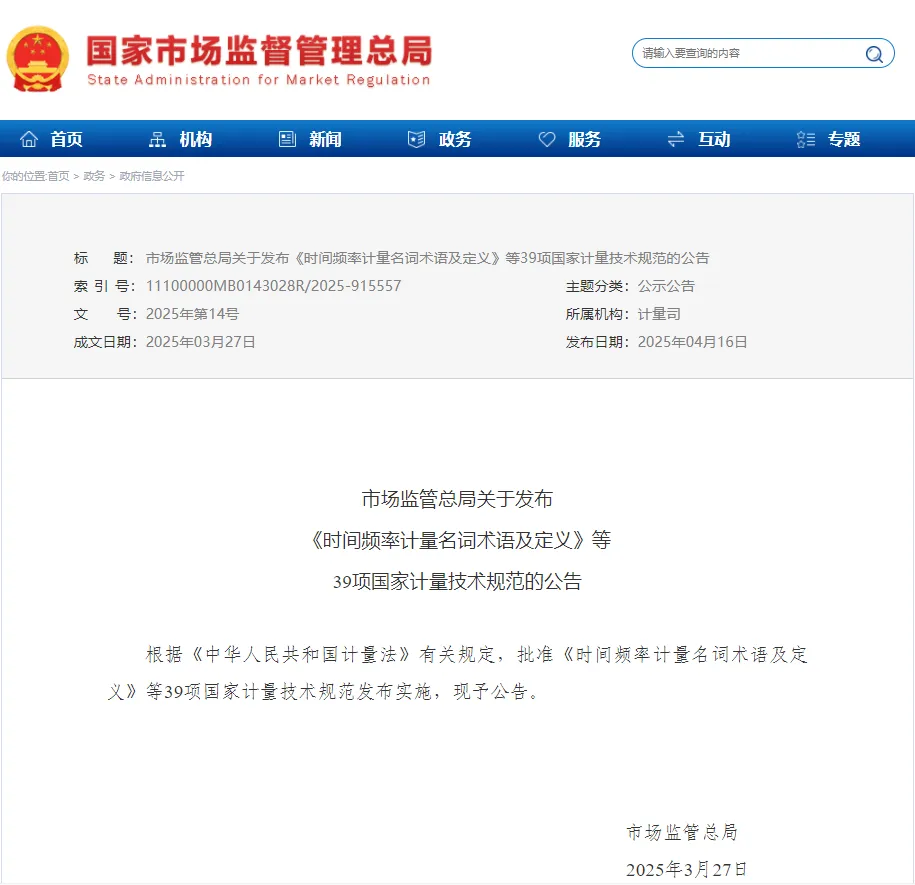Click the 国家市场监督管理总局 site title
Screen dimensions: 915x885
coord(260,50)
